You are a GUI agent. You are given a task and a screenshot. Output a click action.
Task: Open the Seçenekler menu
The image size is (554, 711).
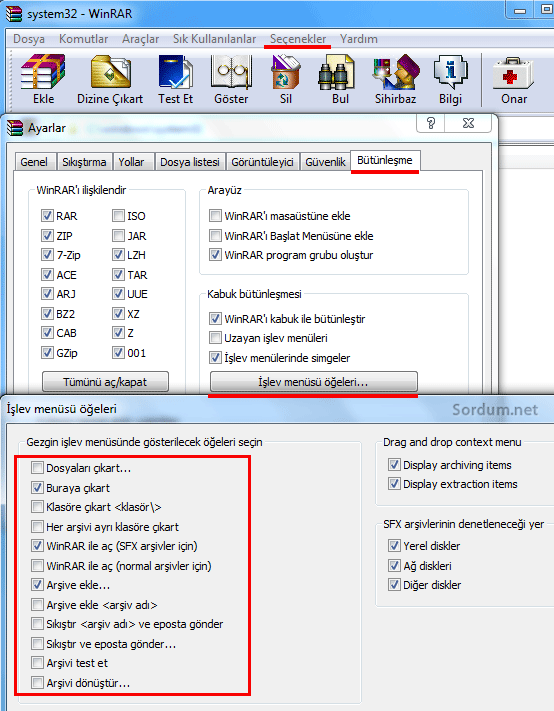(298, 39)
